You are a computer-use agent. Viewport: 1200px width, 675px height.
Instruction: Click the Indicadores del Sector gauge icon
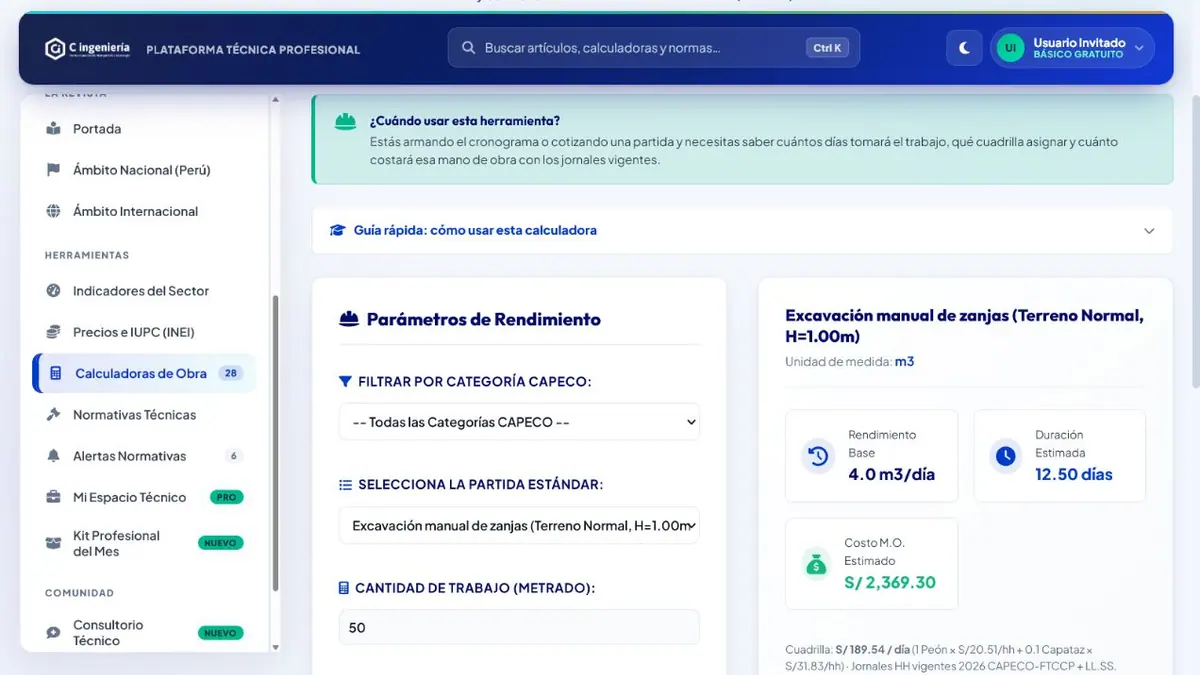point(54,291)
